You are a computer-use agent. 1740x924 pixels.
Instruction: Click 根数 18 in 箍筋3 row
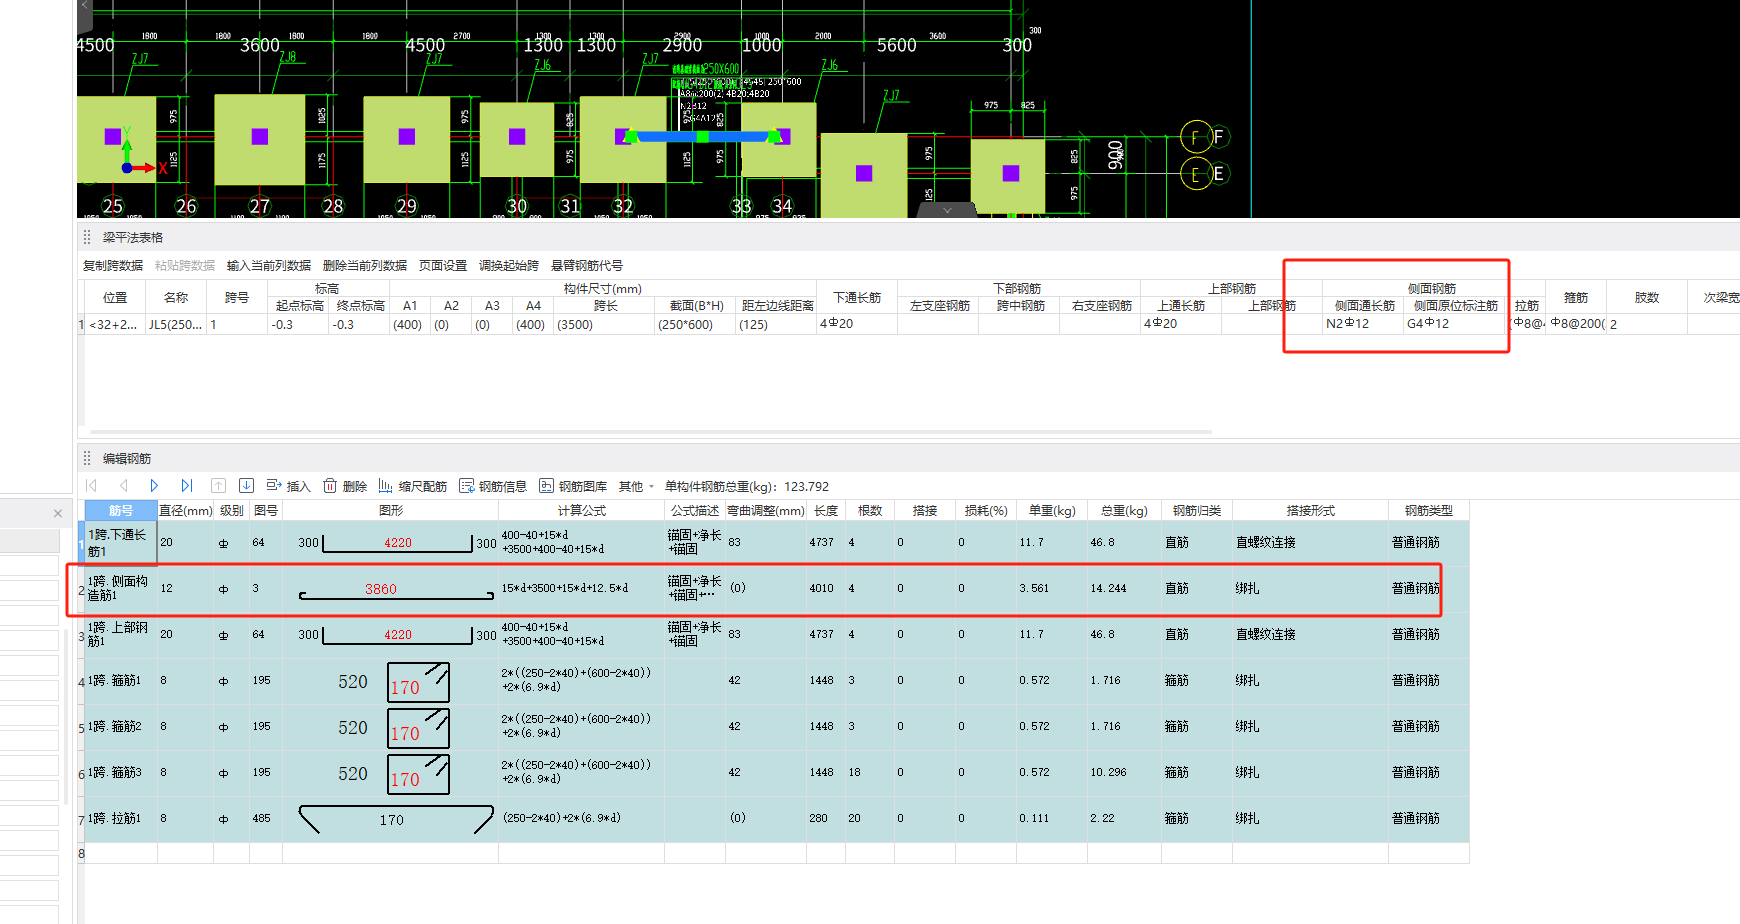tap(870, 773)
